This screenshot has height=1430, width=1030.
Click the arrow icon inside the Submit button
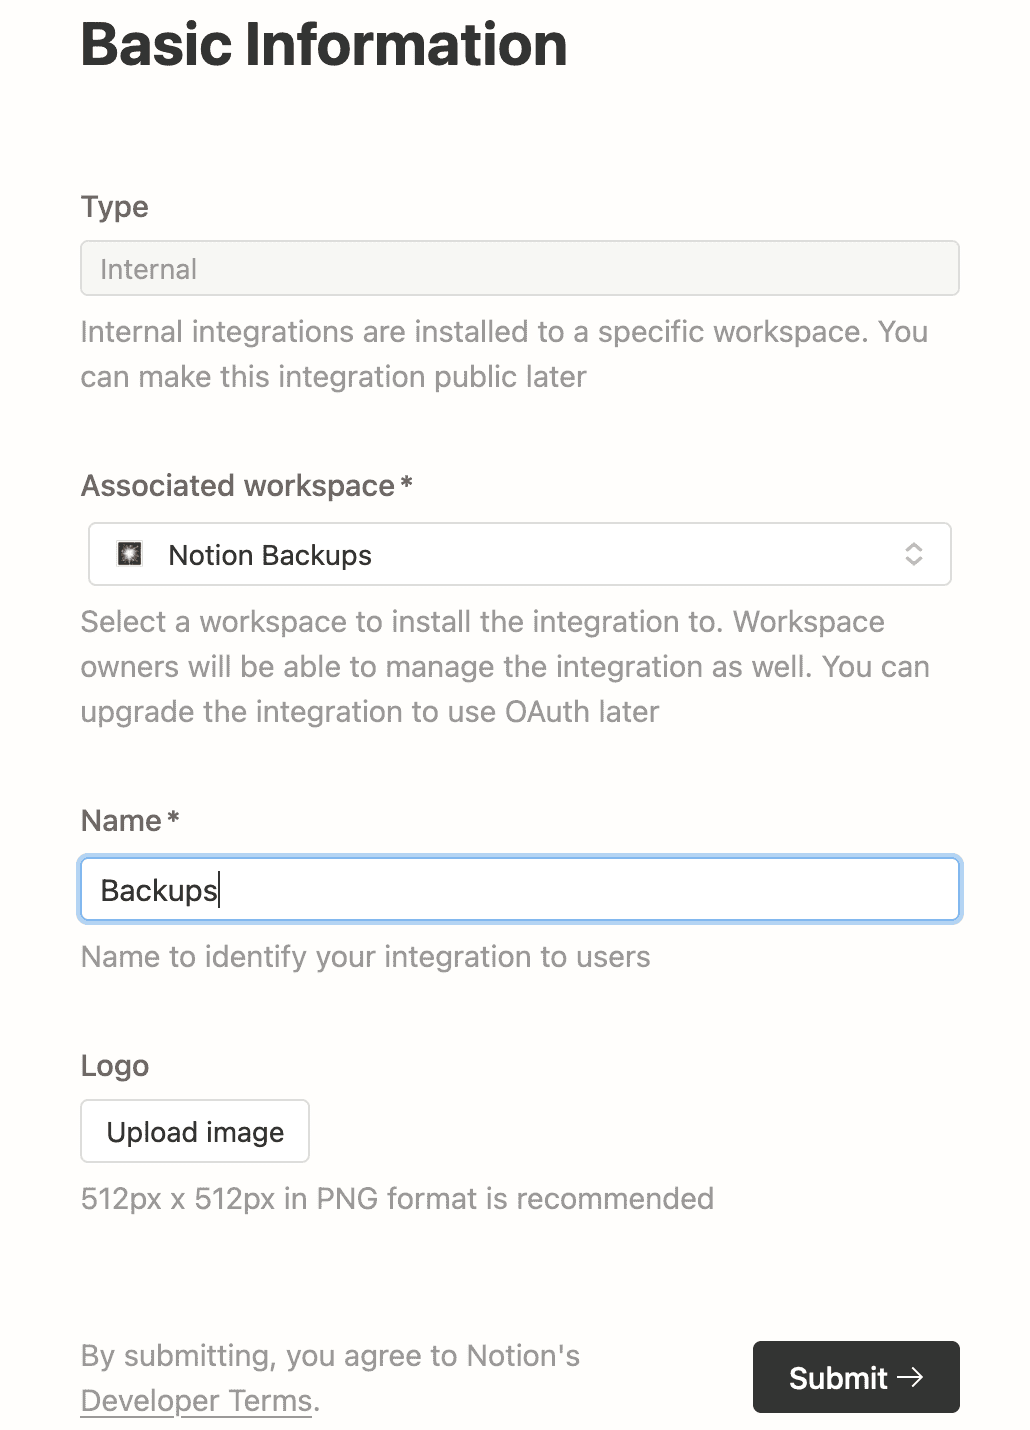913,1377
